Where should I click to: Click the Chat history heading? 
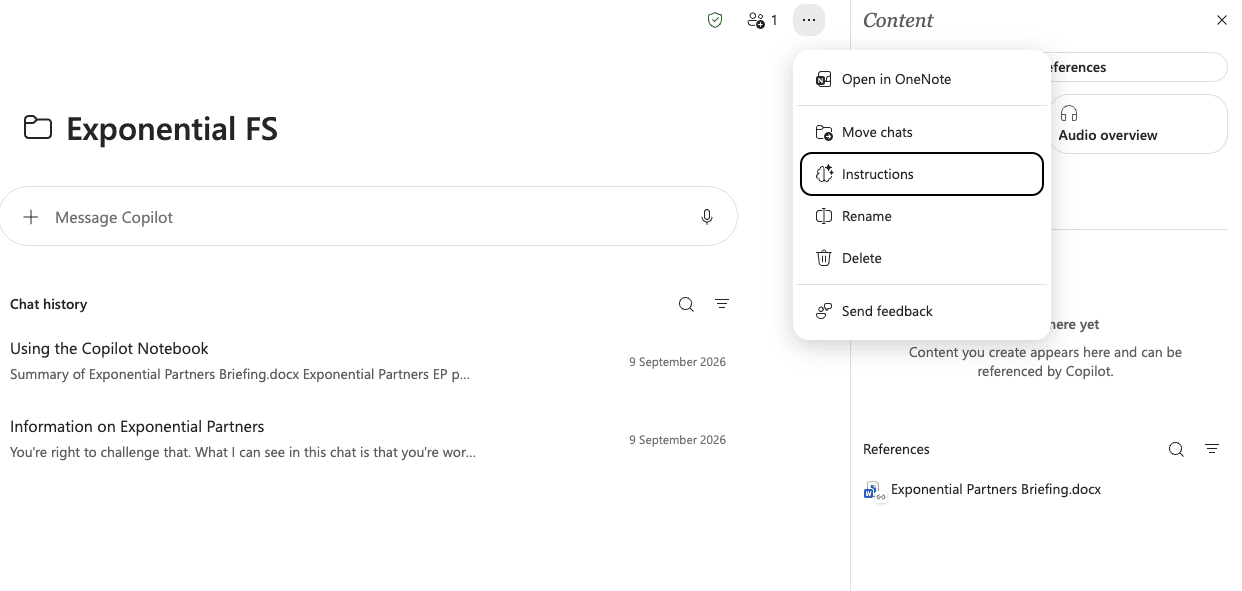coord(48,304)
